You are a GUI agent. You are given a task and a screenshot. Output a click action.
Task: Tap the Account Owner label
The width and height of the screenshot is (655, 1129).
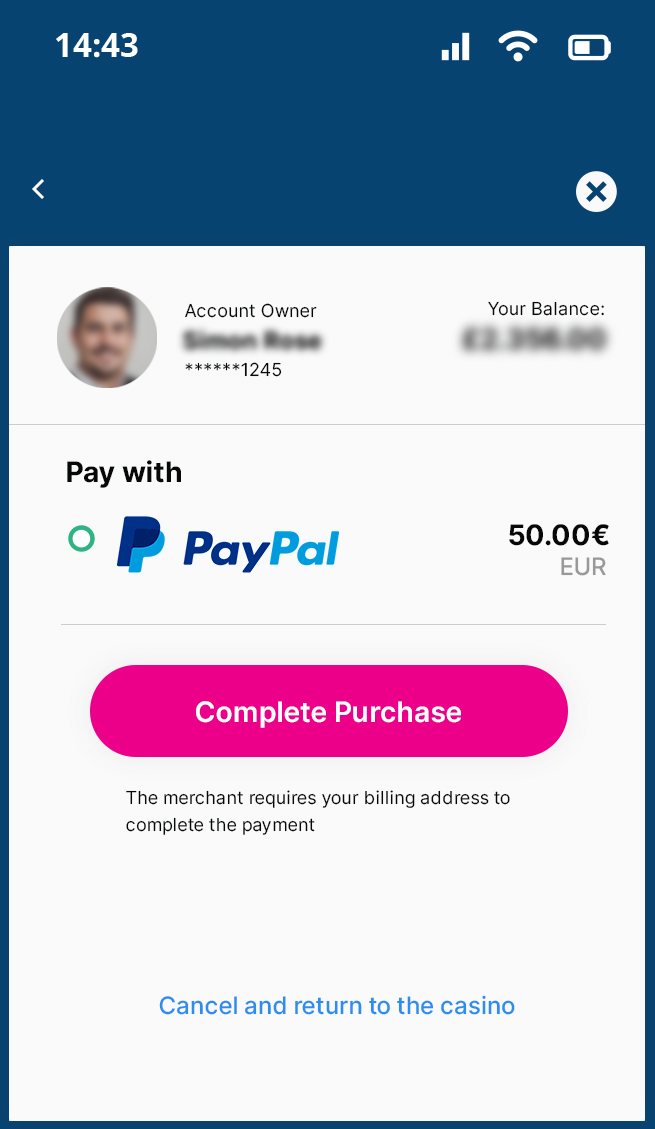click(x=250, y=310)
